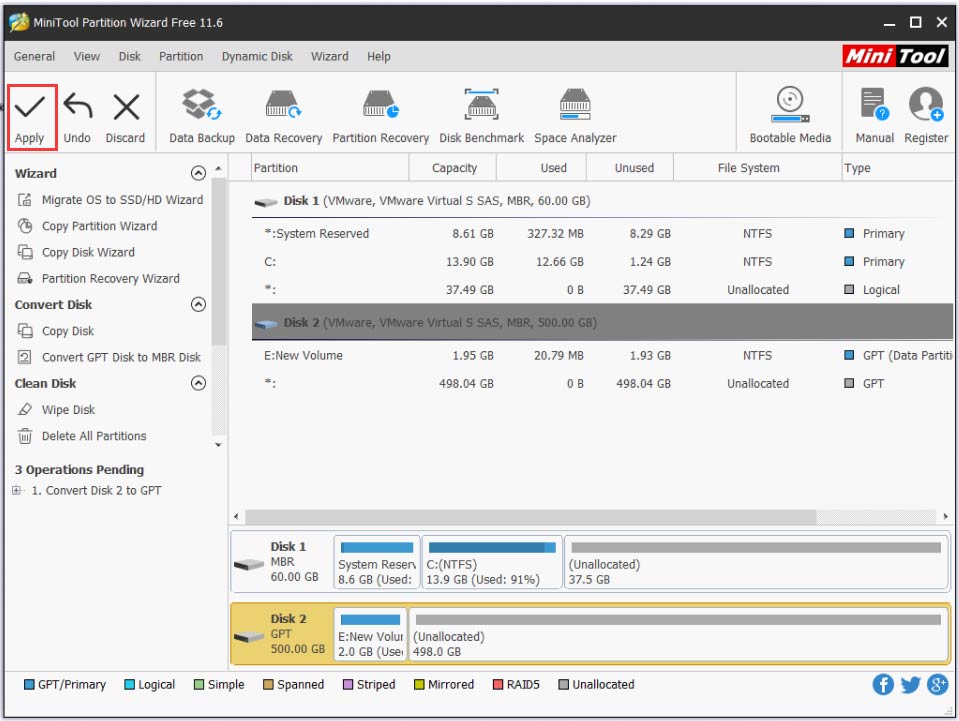Select E:New Volume block in disk map
Image resolution: width=959 pixels, height=721 pixels.
click(370, 635)
